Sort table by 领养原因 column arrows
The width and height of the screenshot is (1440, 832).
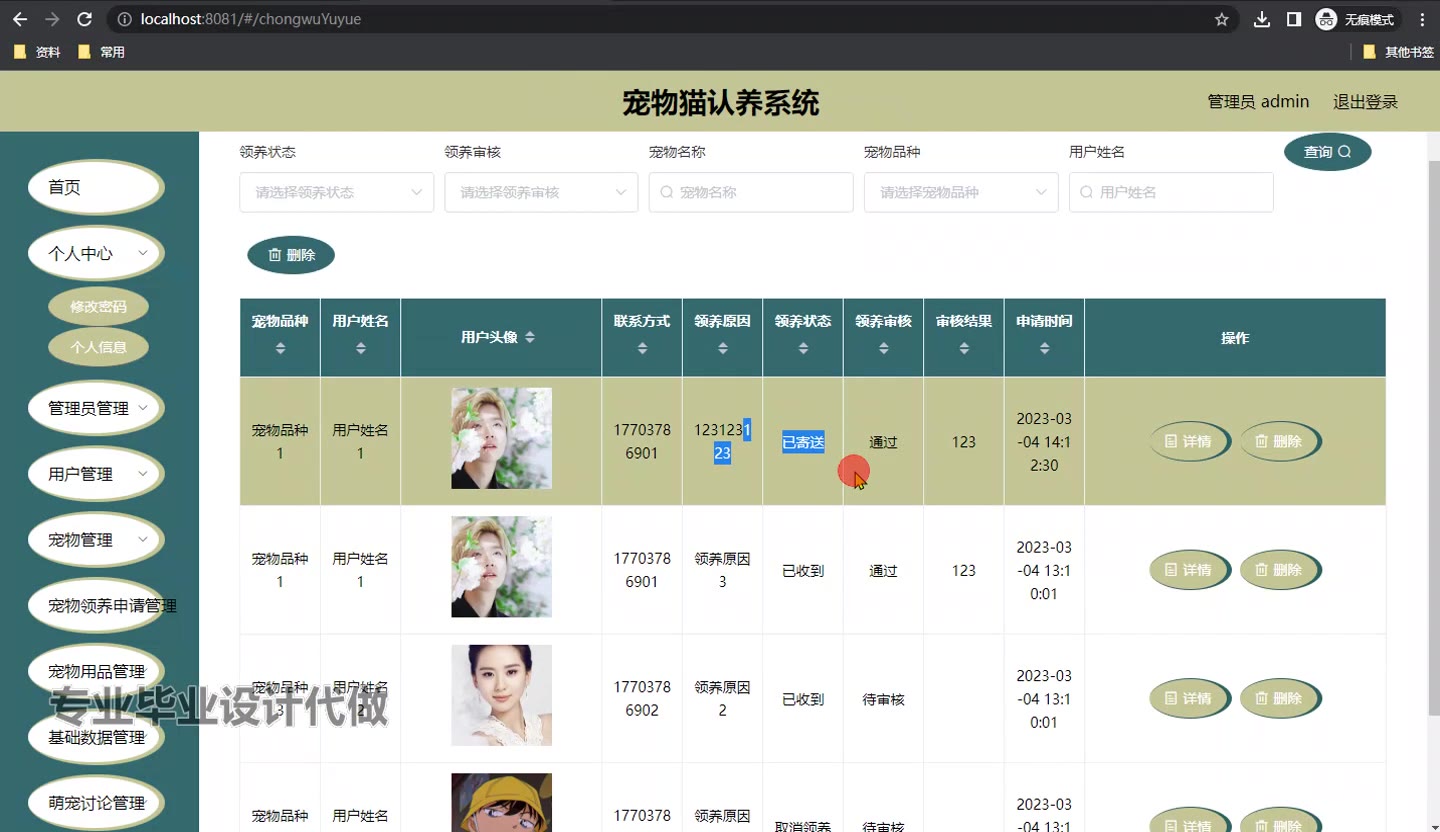(x=723, y=348)
